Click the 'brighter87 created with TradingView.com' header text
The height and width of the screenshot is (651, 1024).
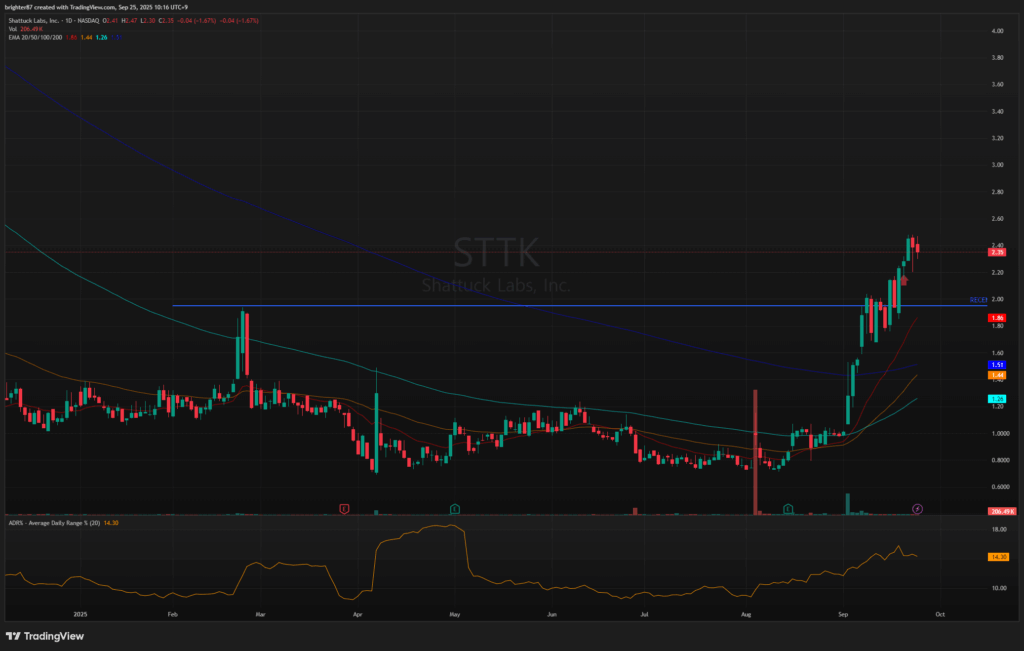tap(60, 7)
